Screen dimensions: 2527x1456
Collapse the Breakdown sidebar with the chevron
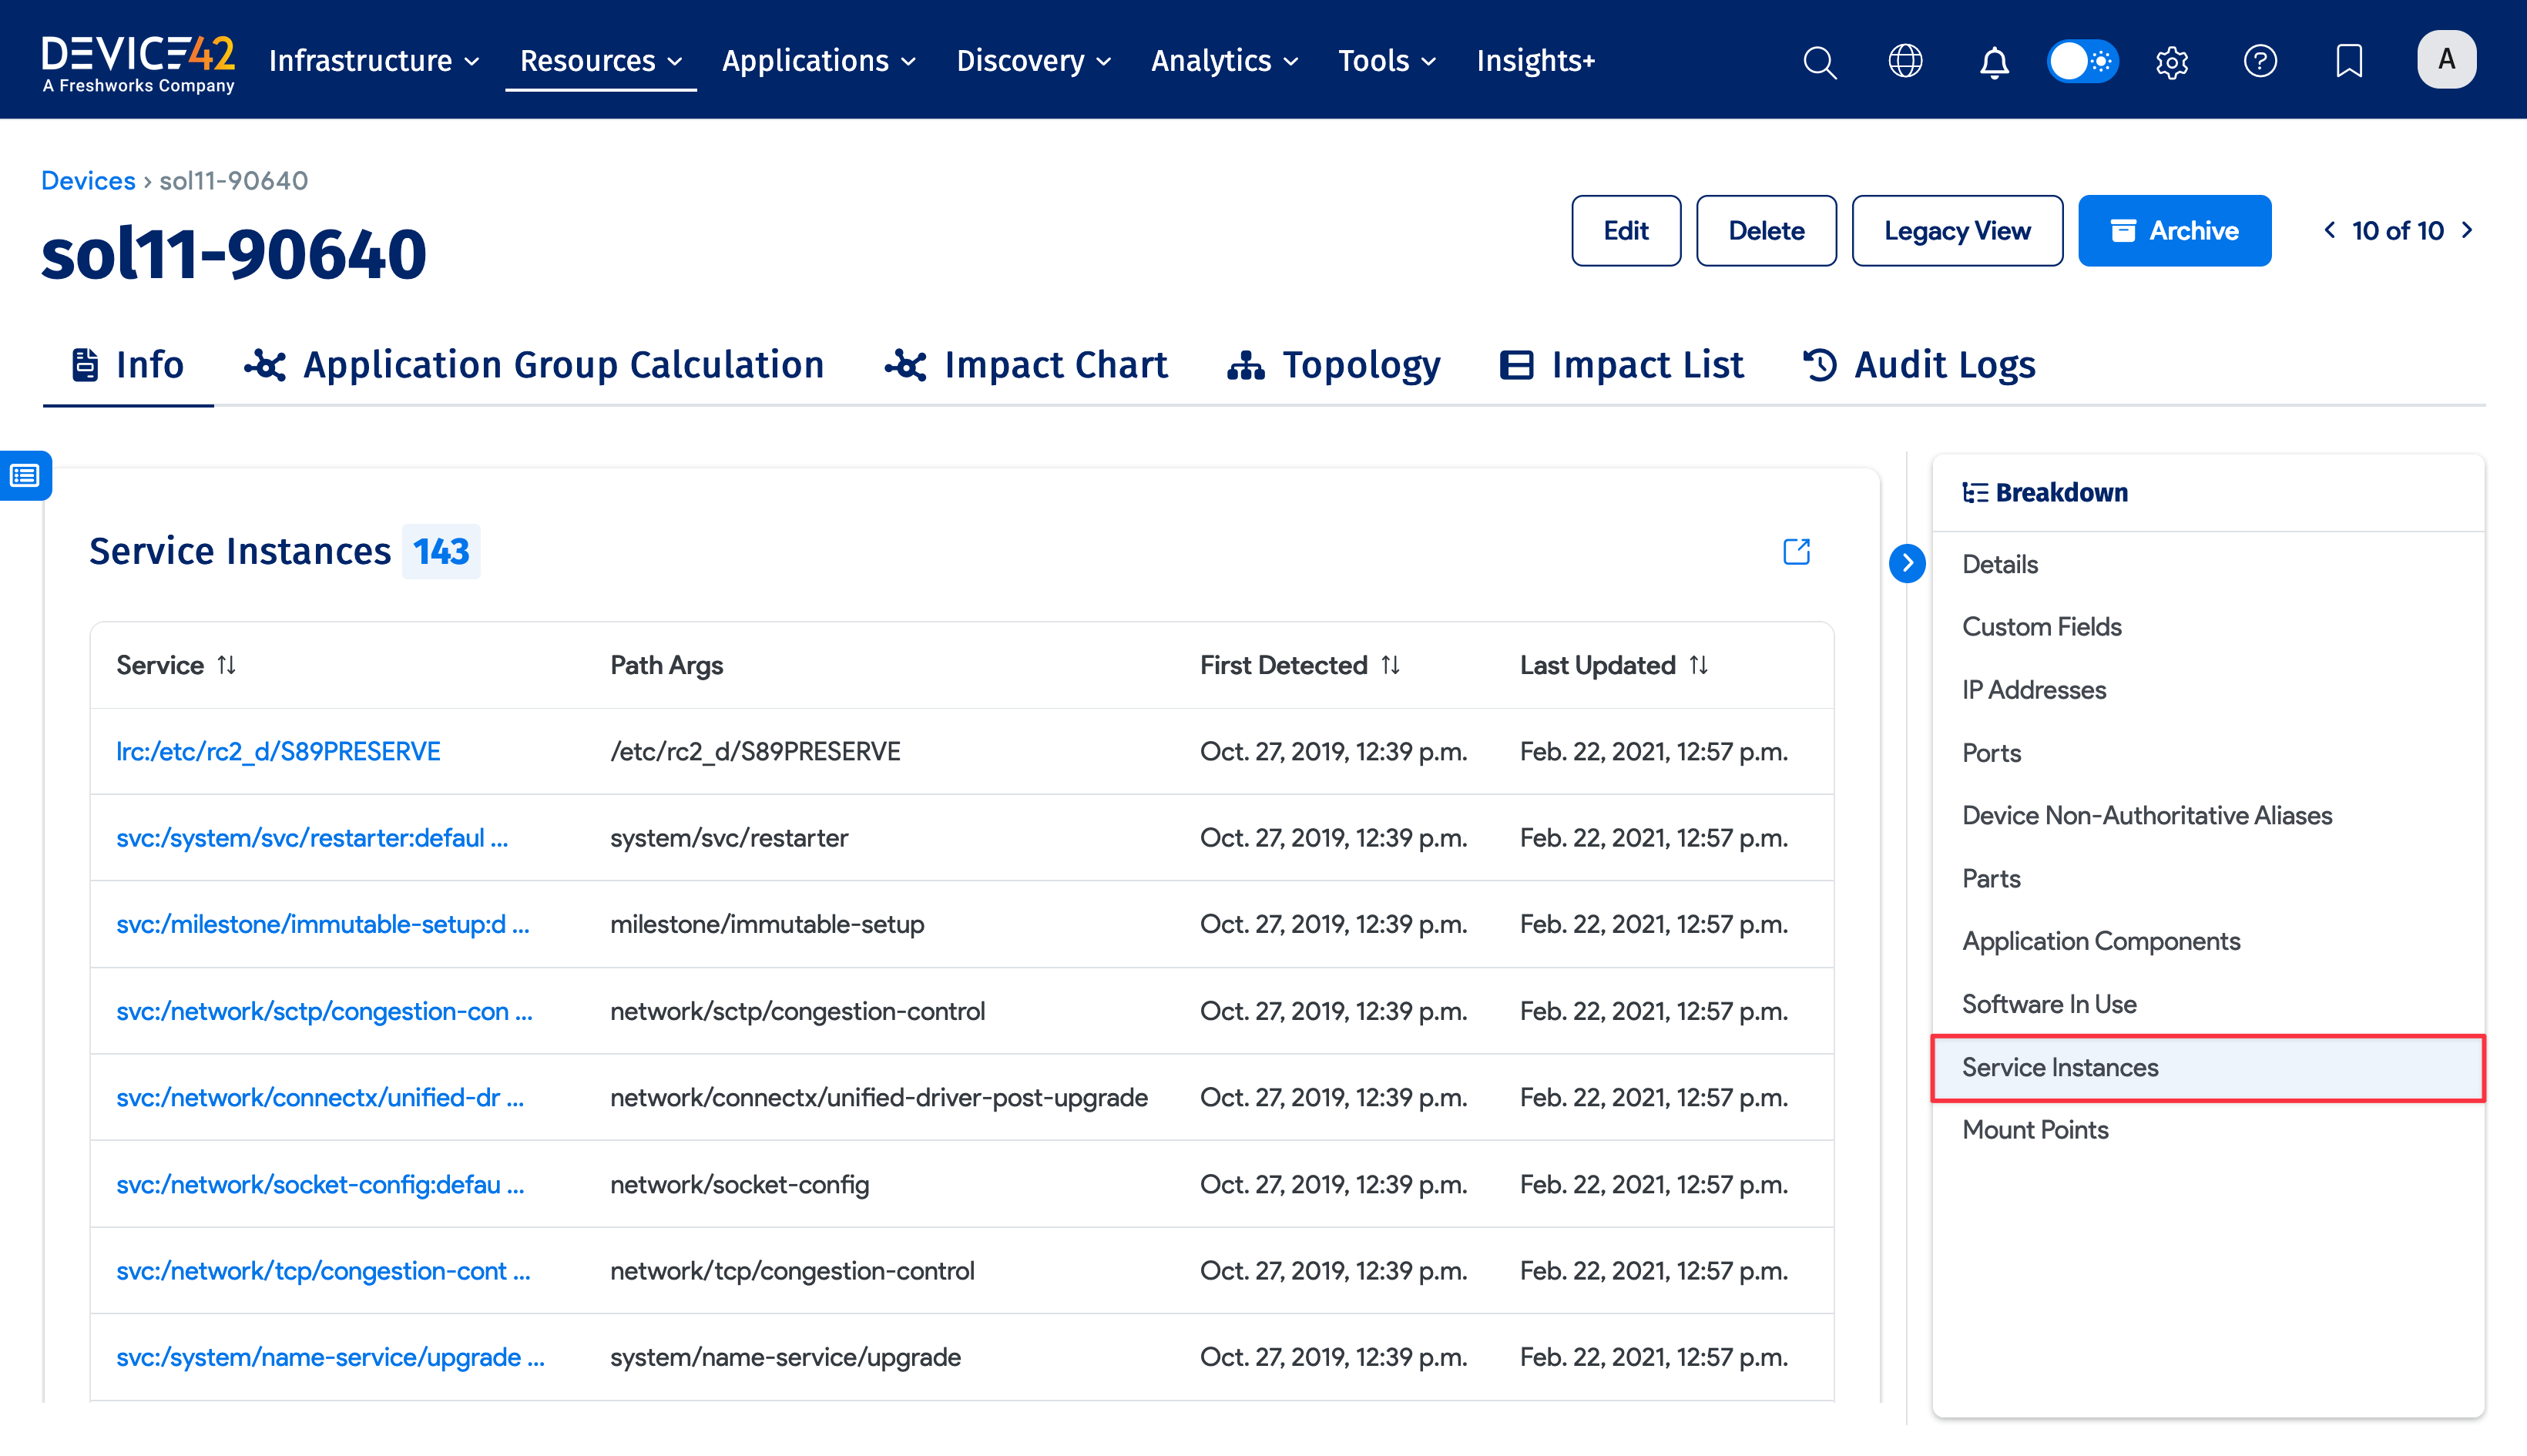tap(1908, 563)
